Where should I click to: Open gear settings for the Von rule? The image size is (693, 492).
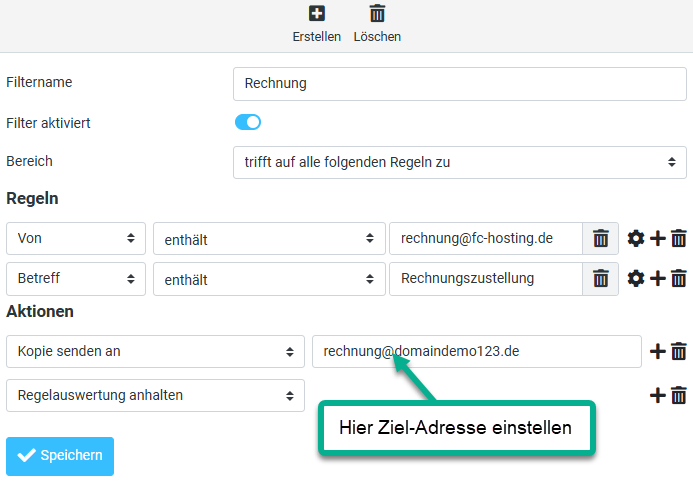(x=635, y=238)
